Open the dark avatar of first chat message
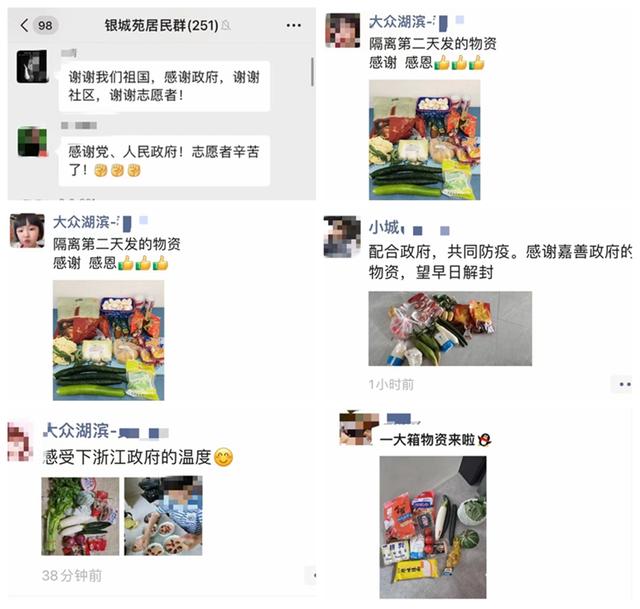 (x=32, y=67)
